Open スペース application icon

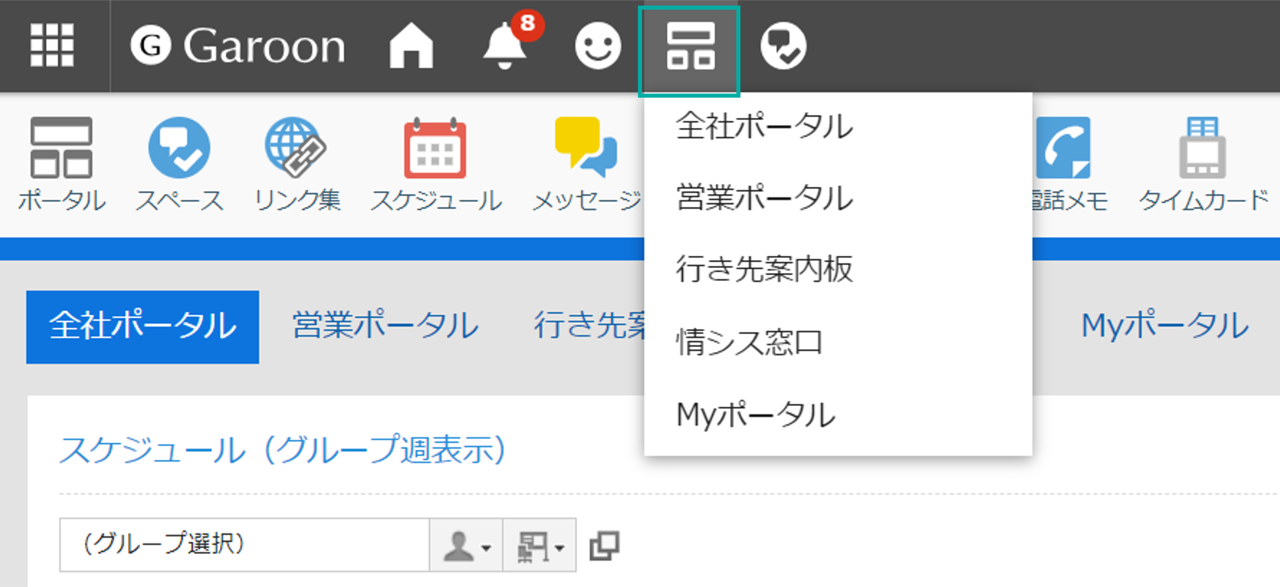(x=180, y=165)
